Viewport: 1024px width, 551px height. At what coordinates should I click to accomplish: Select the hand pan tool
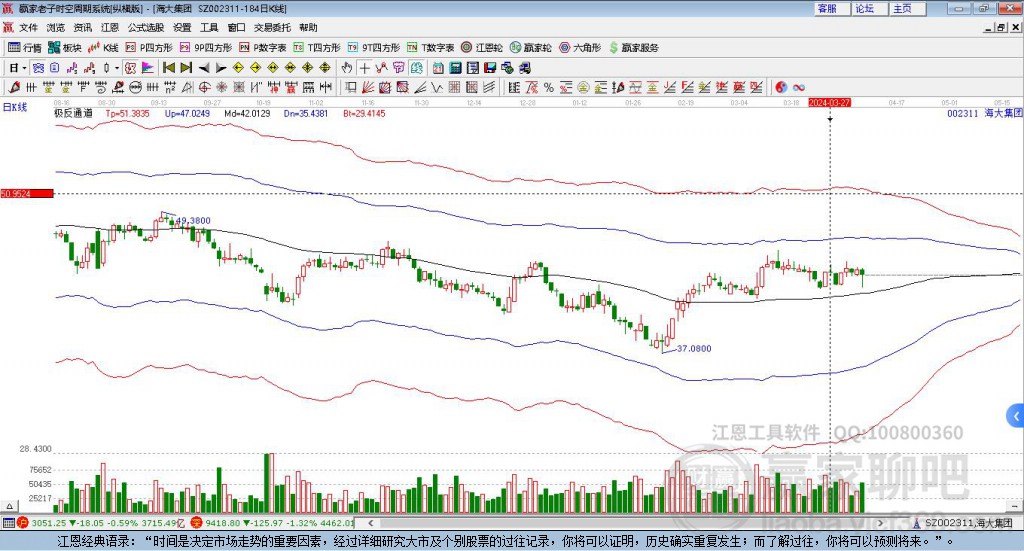click(x=347, y=68)
